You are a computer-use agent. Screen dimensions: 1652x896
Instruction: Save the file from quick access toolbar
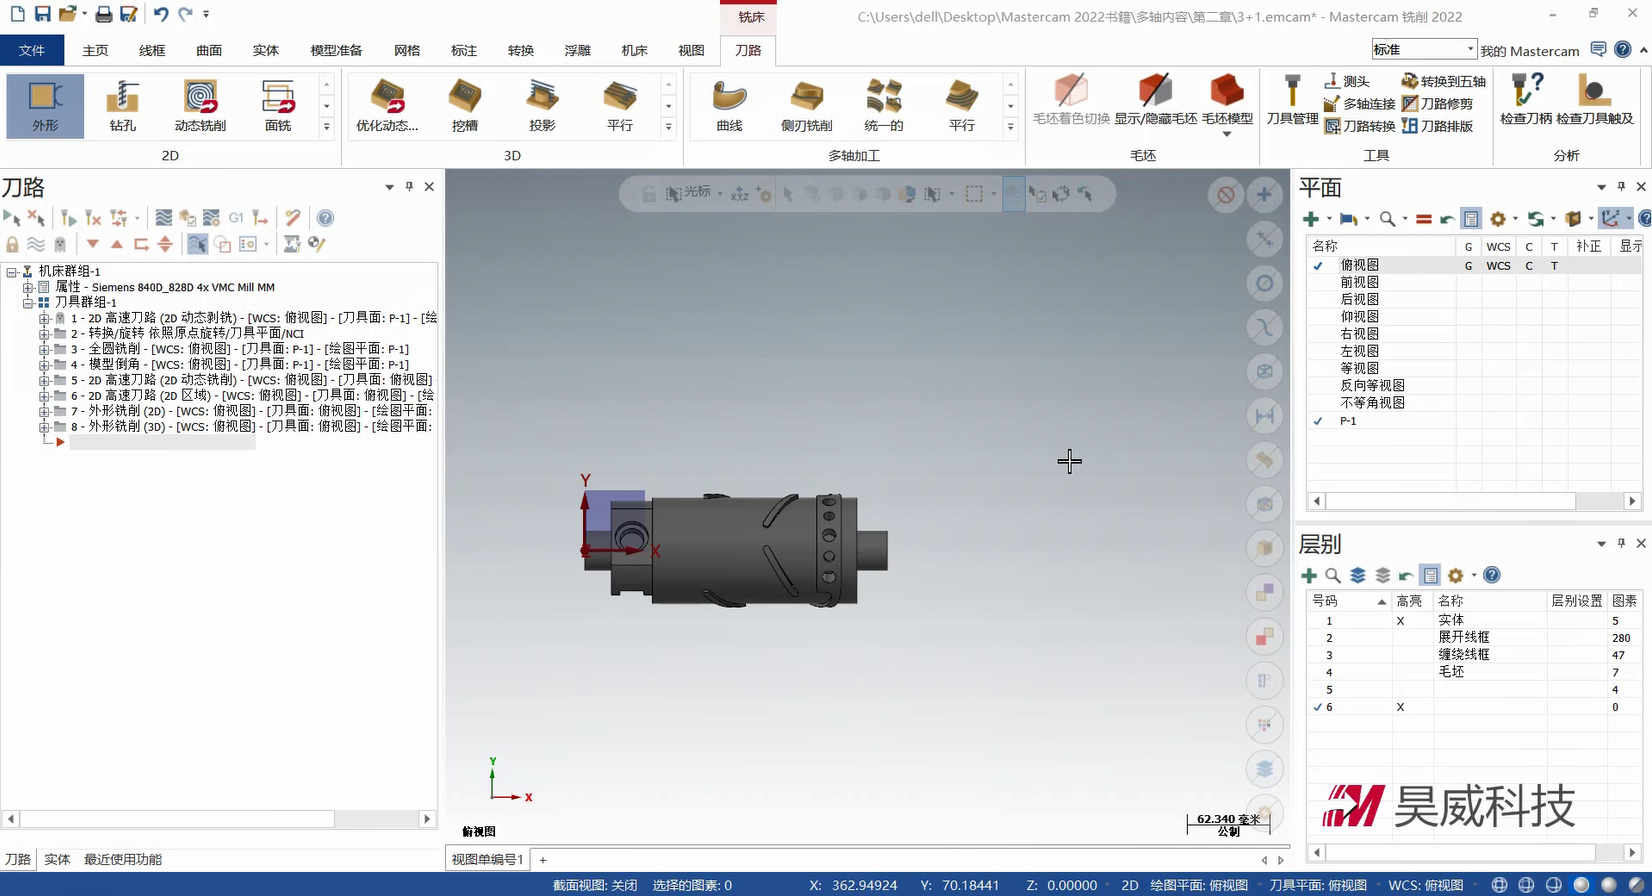pos(42,14)
